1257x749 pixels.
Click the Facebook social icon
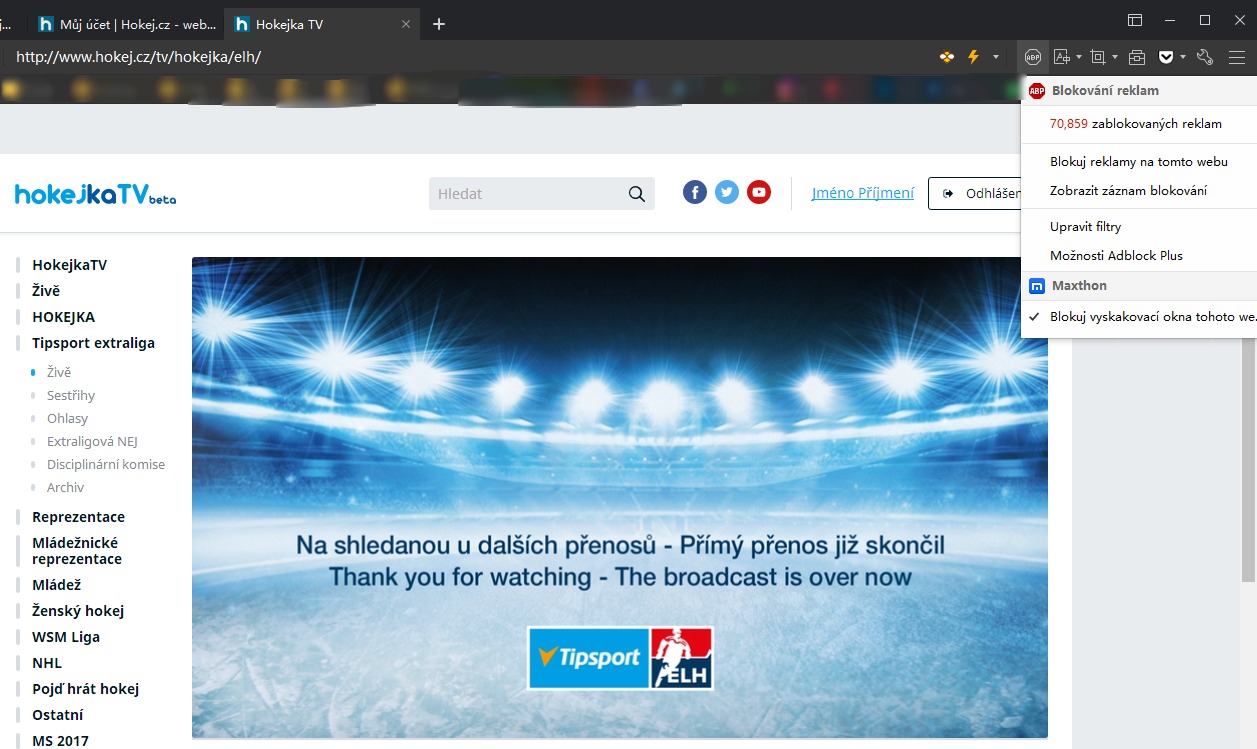695,193
